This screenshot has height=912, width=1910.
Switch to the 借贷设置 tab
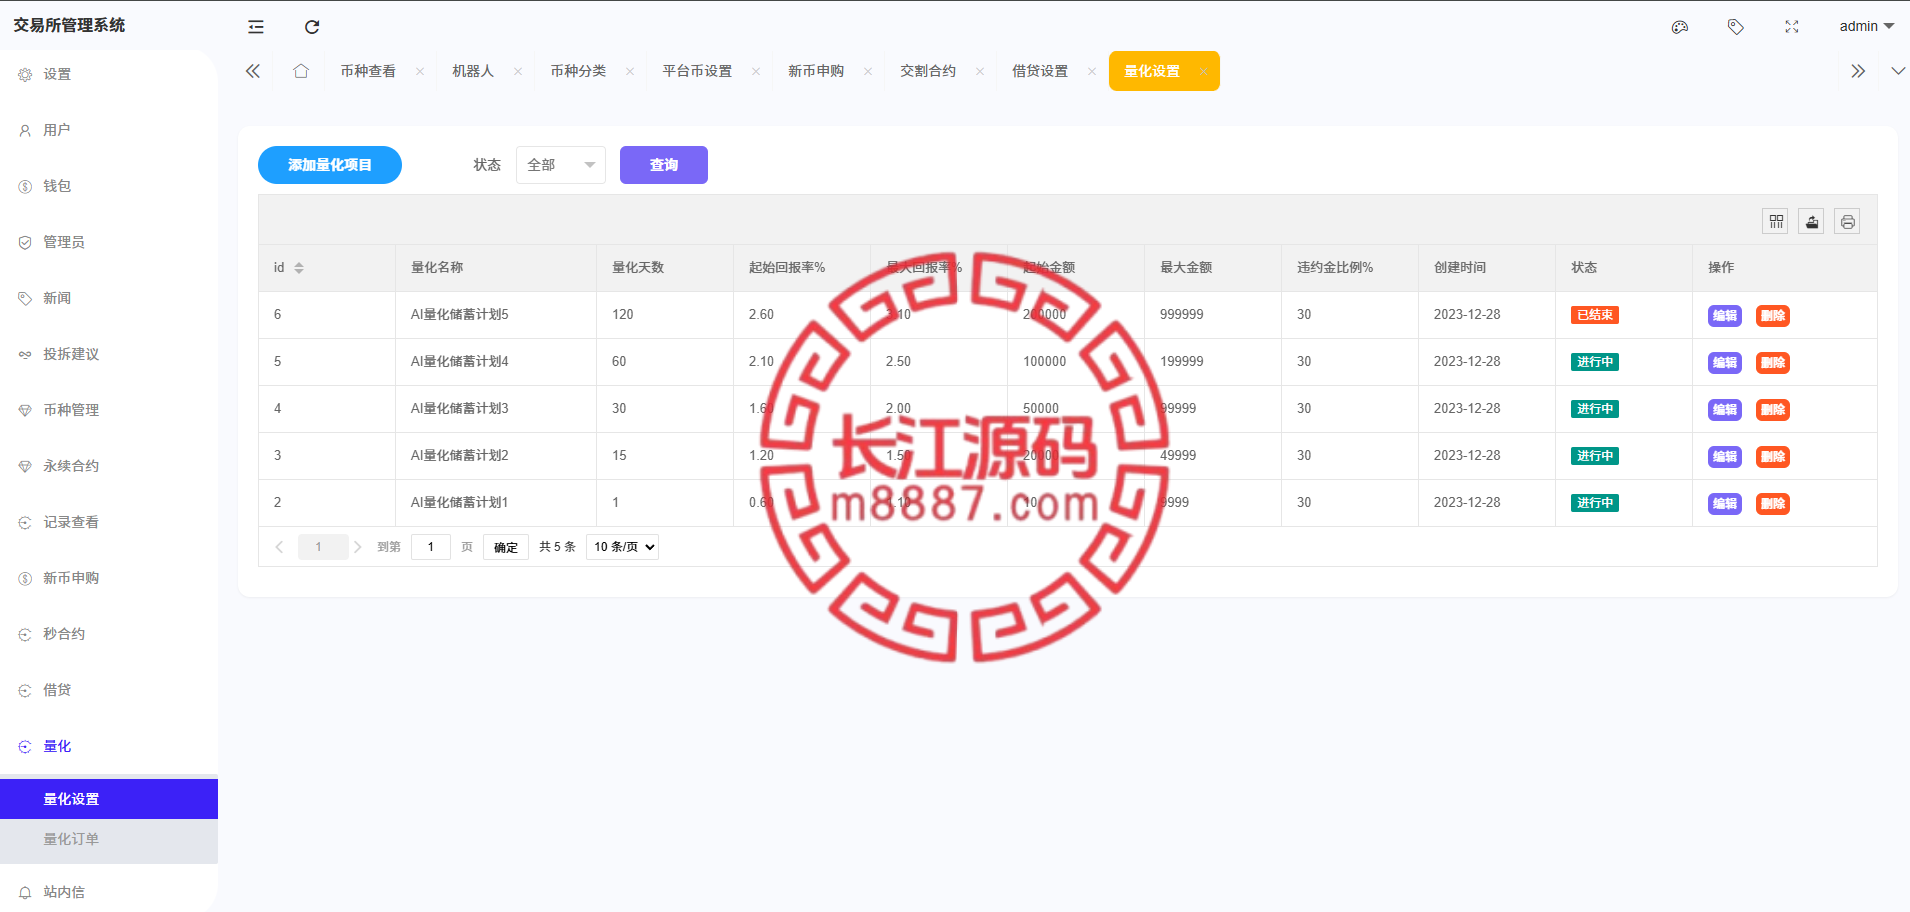coord(1040,71)
